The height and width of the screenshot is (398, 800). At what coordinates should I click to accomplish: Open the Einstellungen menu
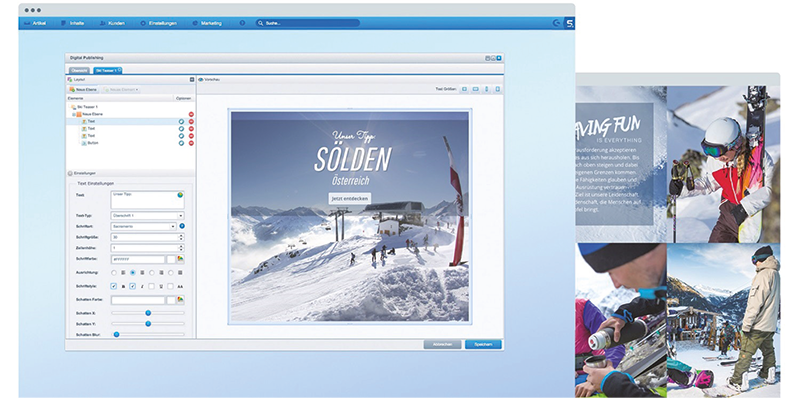[x=159, y=23]
